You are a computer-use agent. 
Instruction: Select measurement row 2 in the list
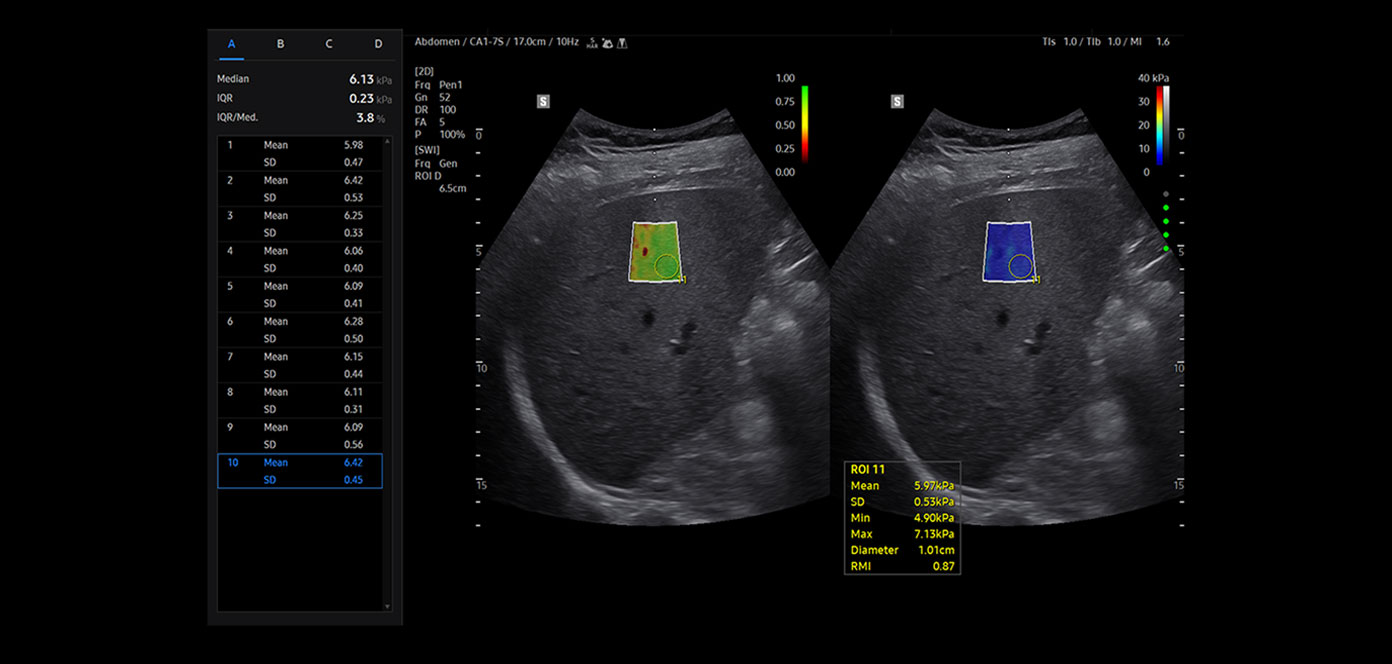pyautogui.click(x=300, y=189)
